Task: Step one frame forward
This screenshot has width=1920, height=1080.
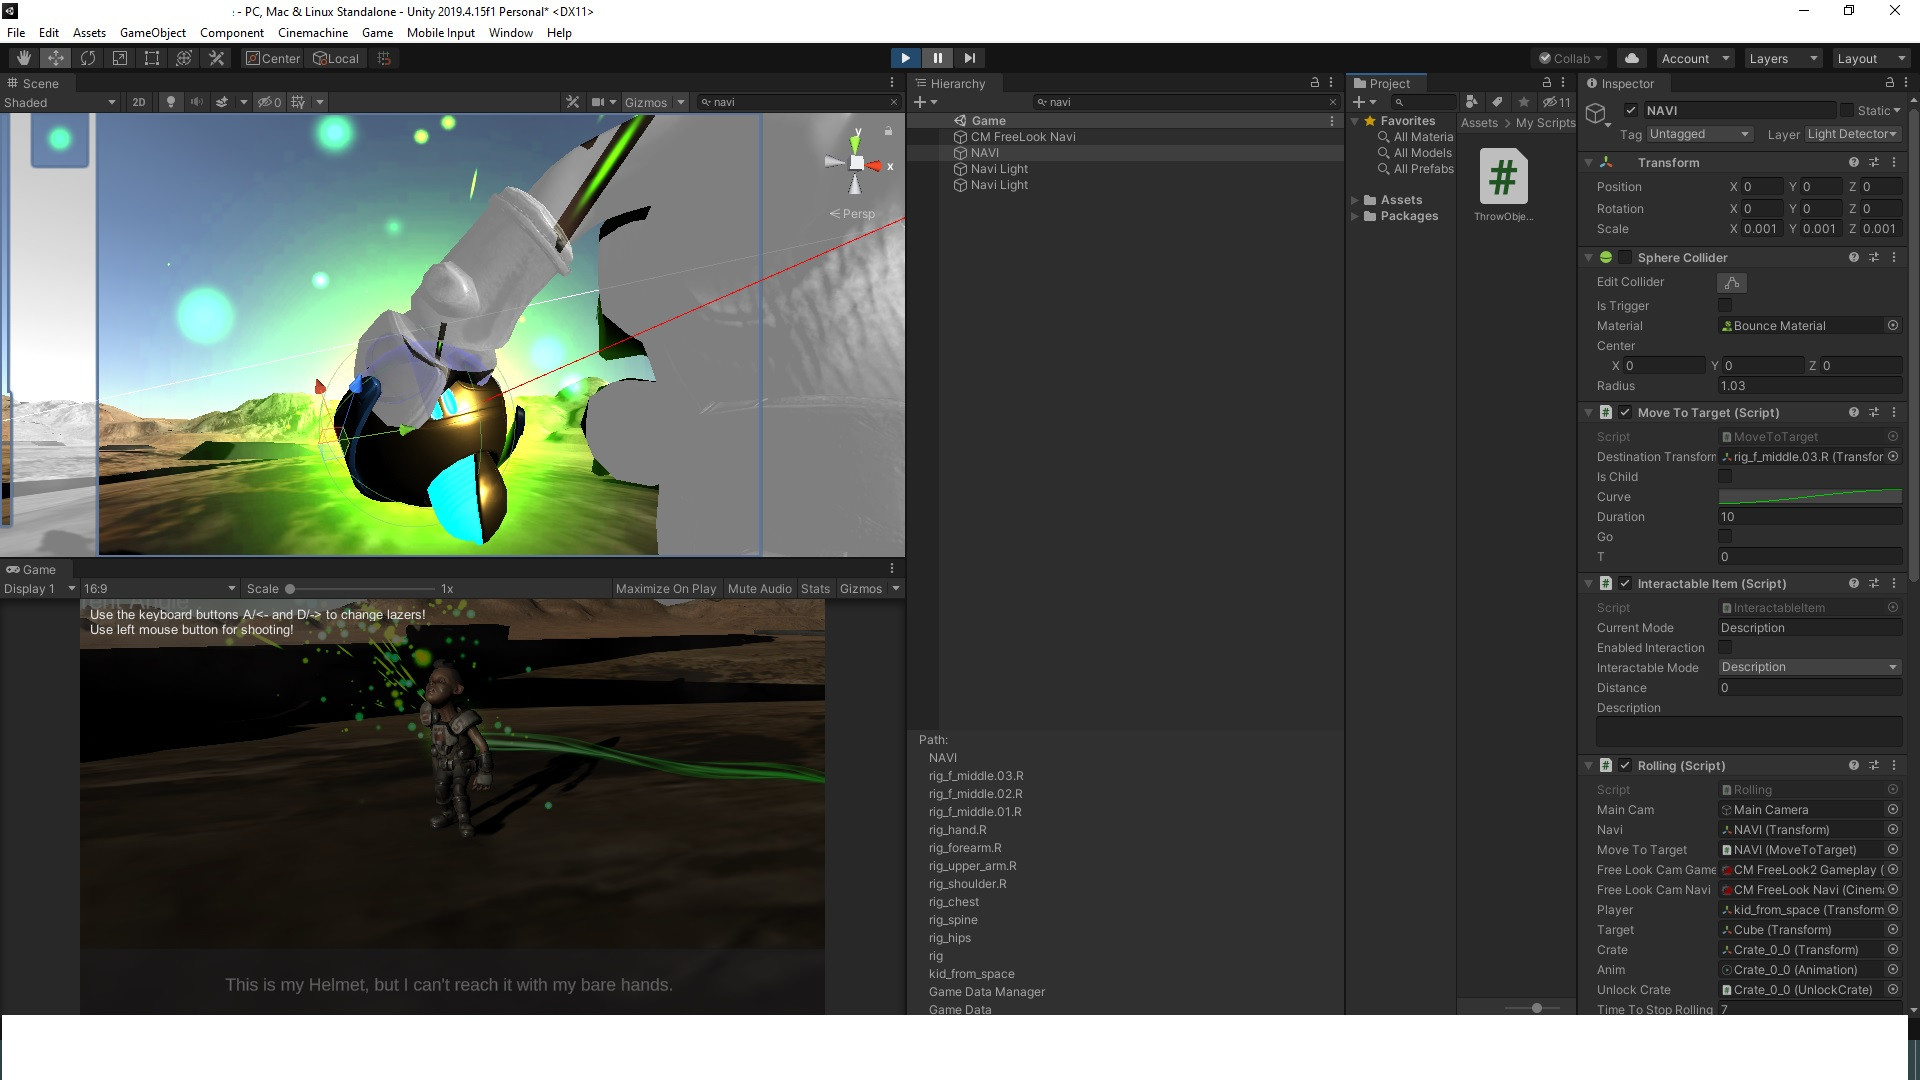Action: 969,58
